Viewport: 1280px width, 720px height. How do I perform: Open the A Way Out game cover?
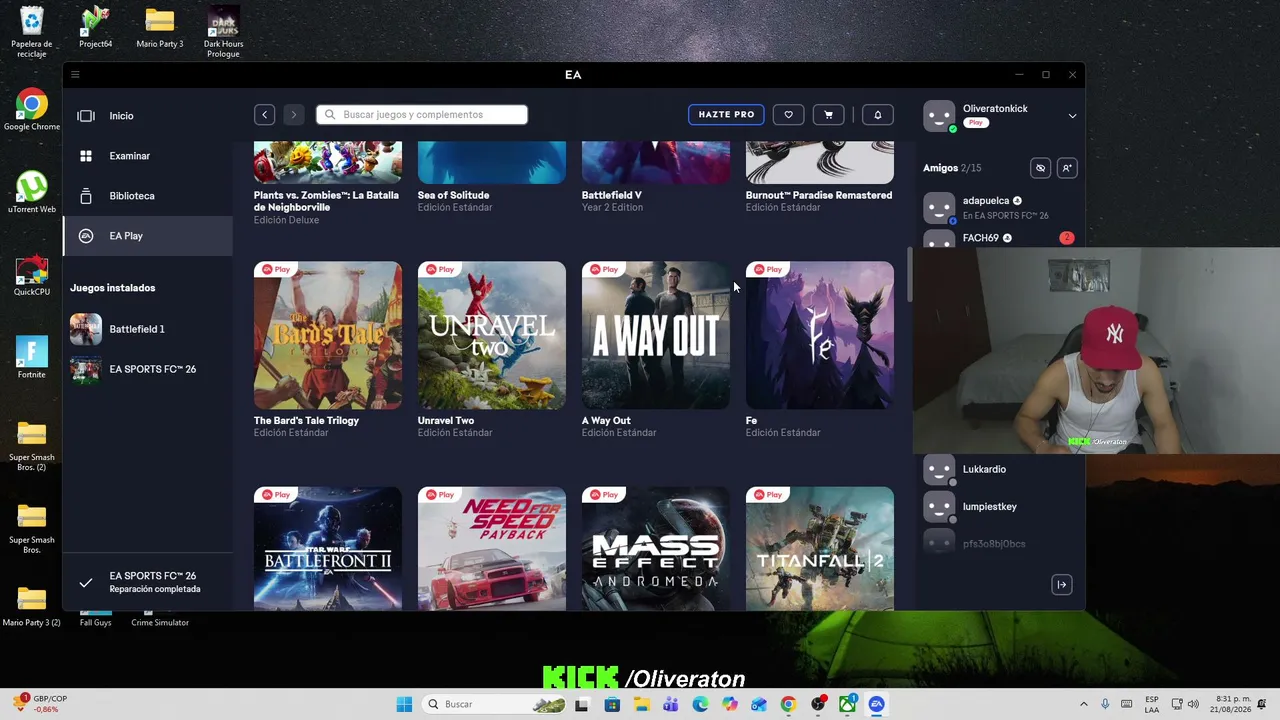(656, 335)
